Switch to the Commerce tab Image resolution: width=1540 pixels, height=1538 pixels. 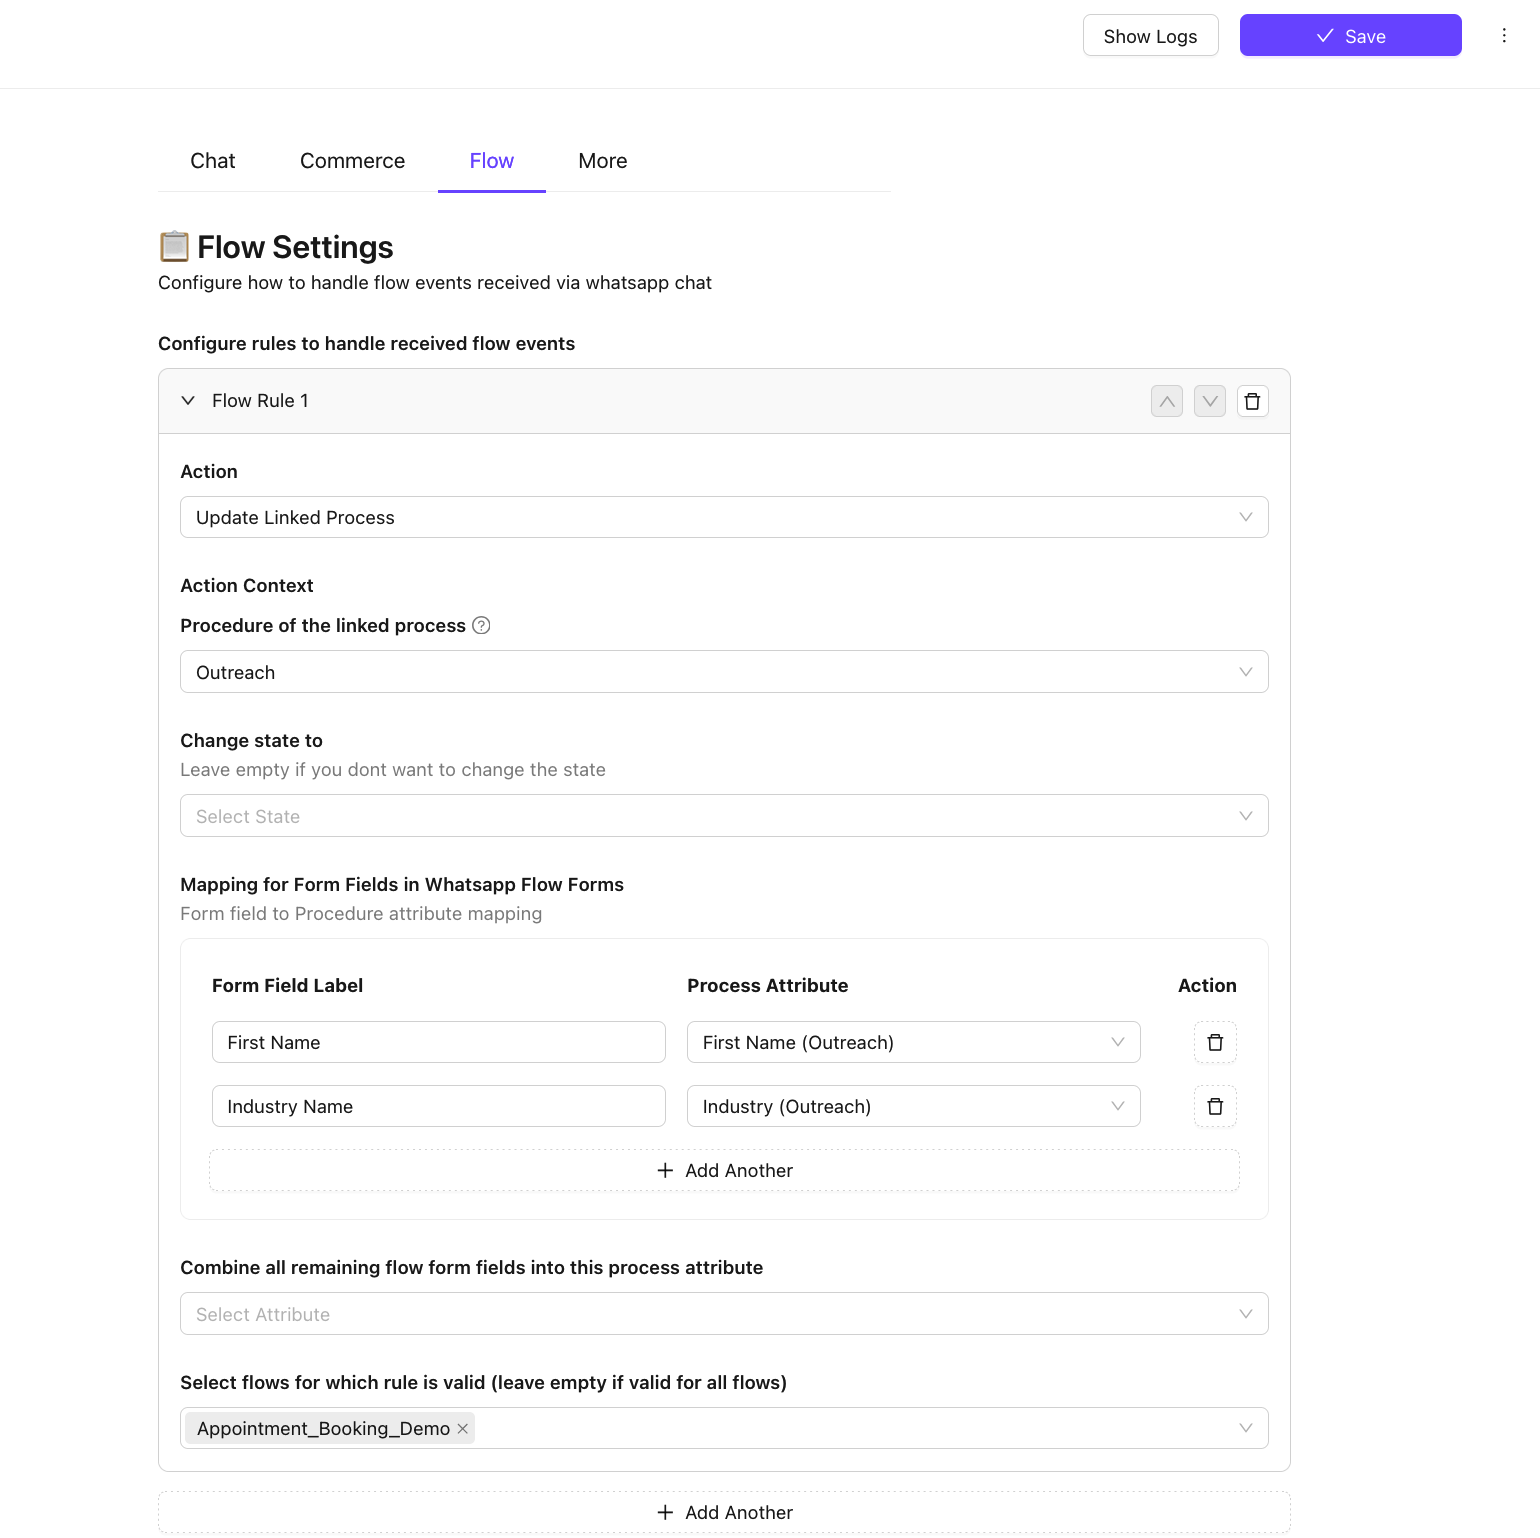point(352,161)
